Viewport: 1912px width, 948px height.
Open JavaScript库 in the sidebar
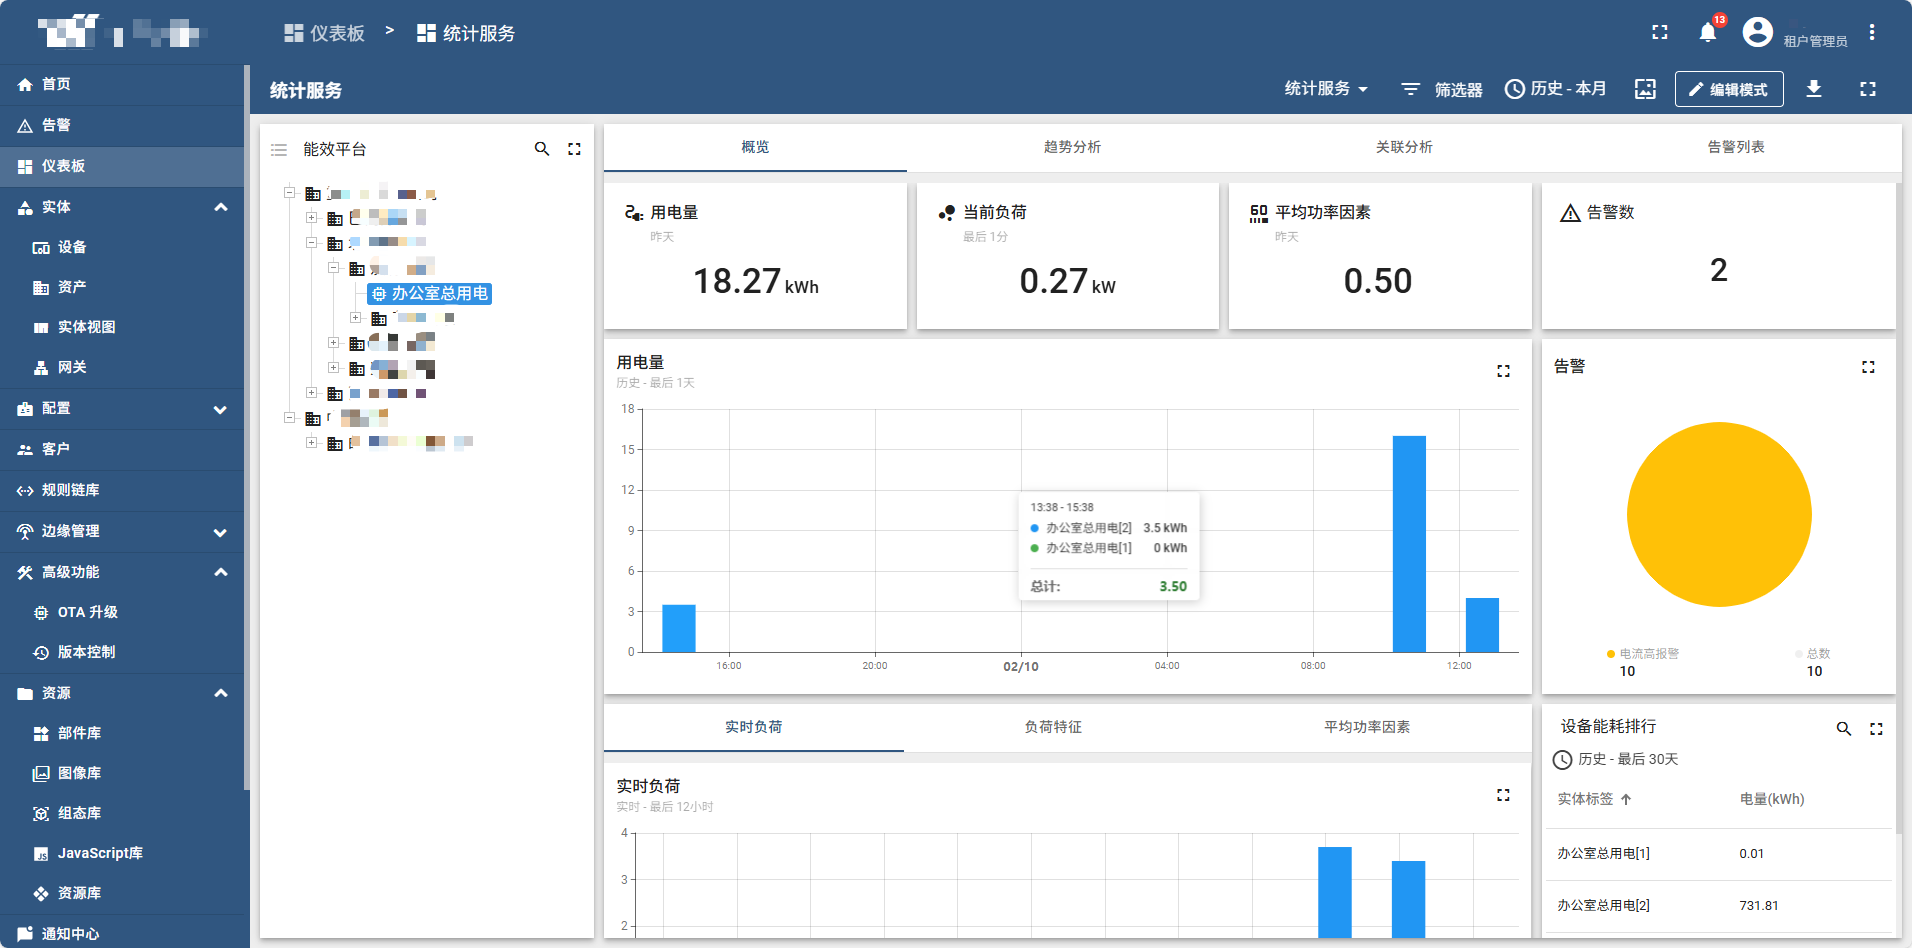click(122, 853)
